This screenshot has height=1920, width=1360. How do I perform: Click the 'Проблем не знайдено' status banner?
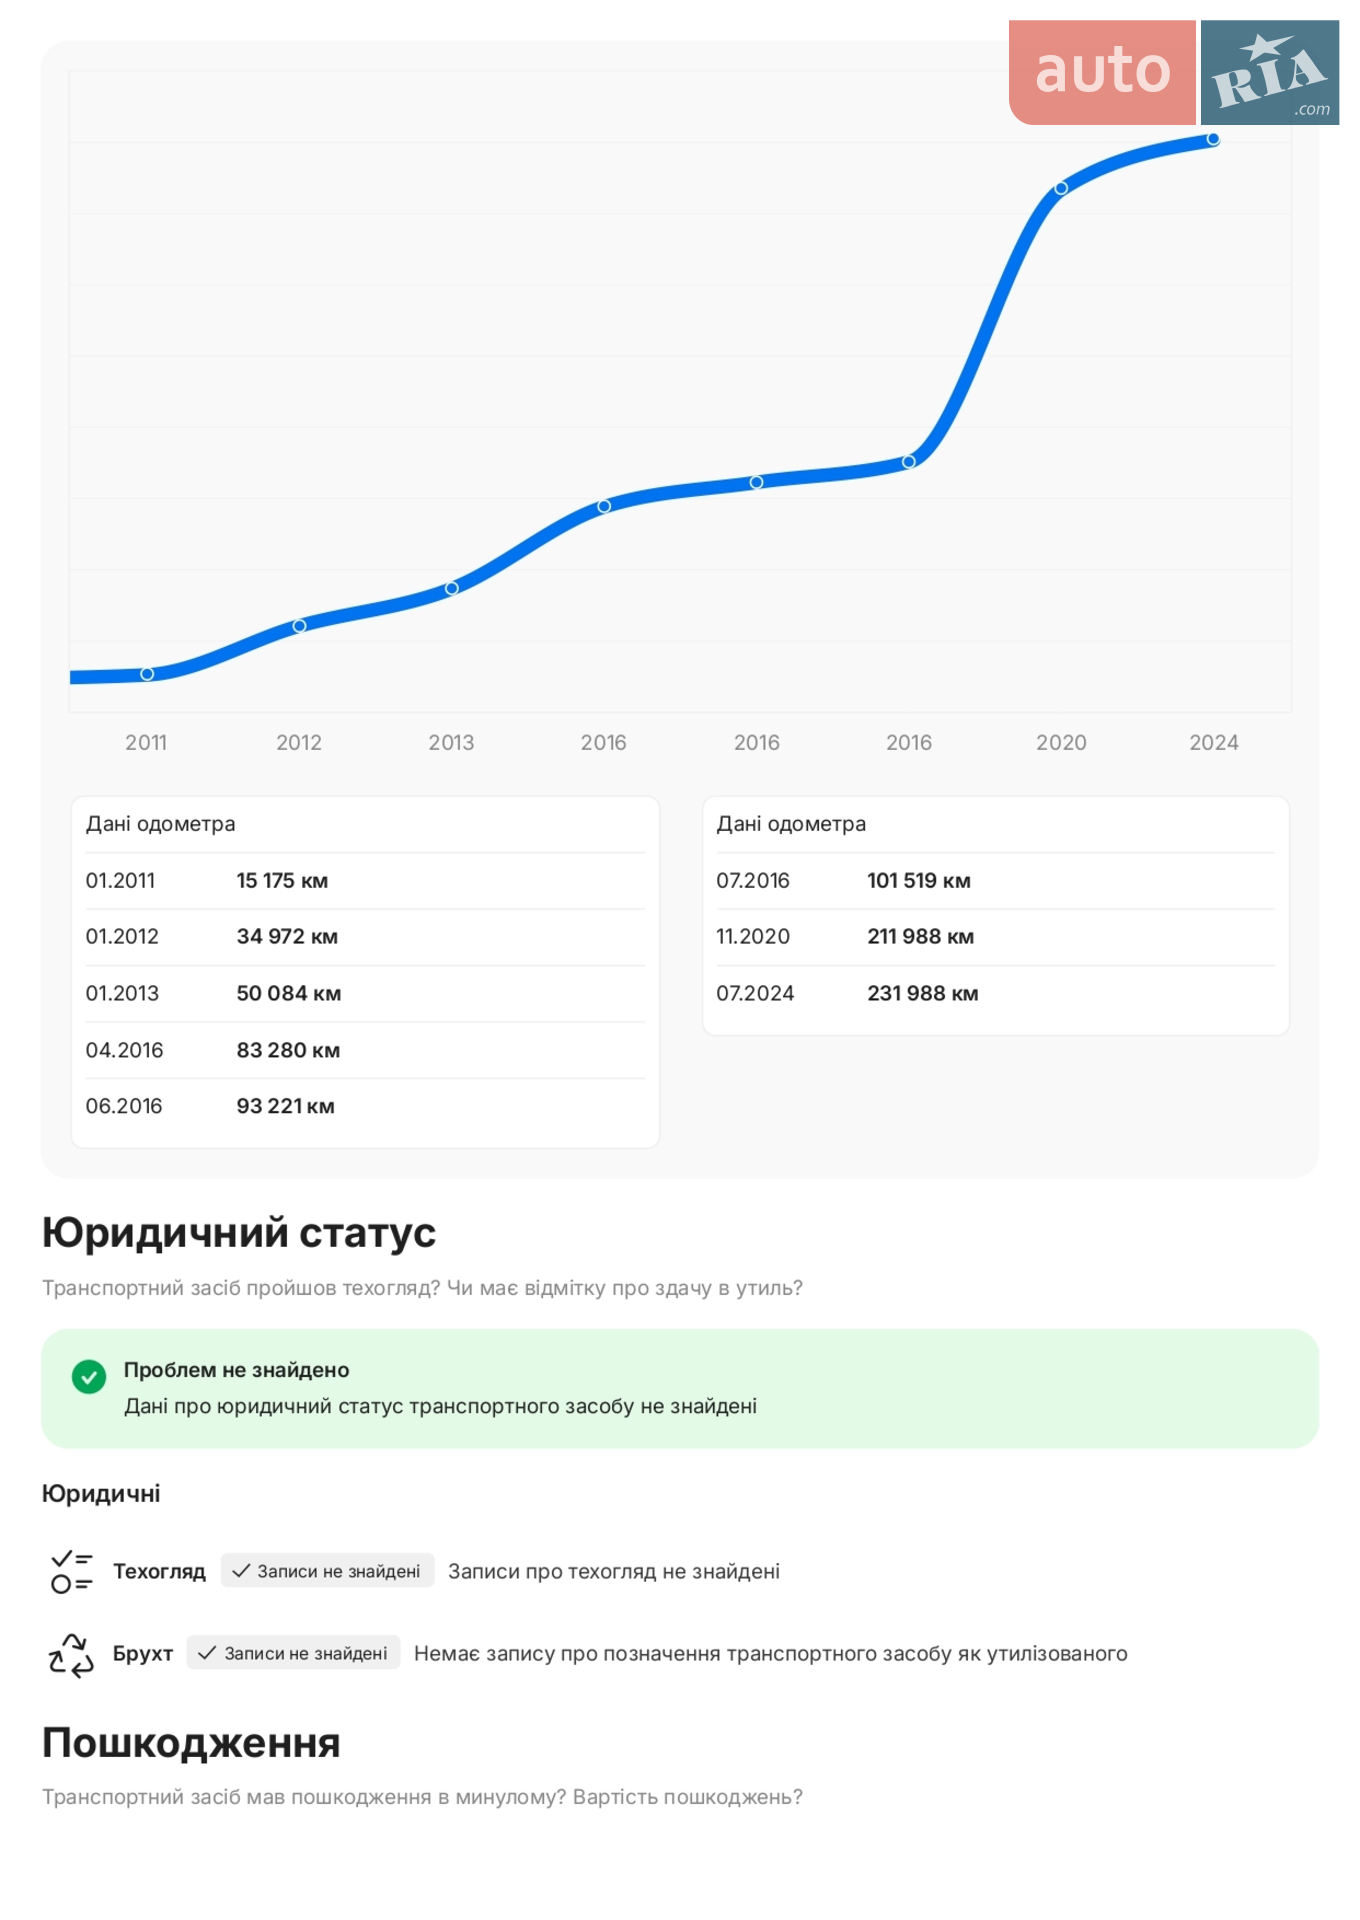[680, 1388]
